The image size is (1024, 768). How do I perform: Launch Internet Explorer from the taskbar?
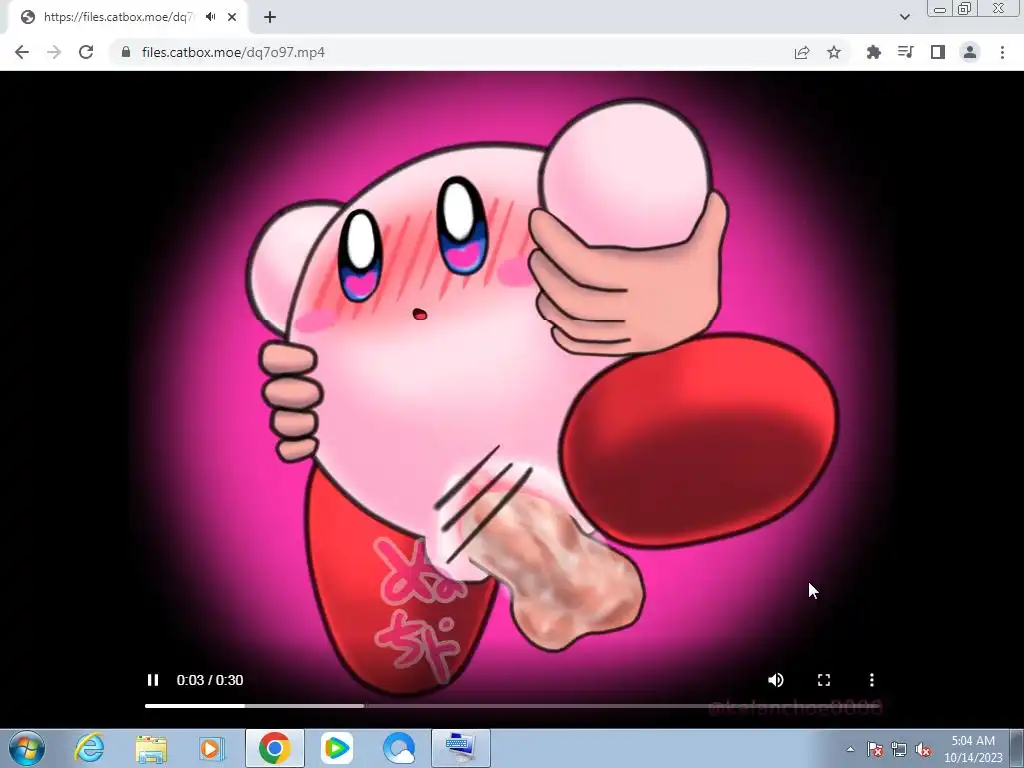point(89,748)
